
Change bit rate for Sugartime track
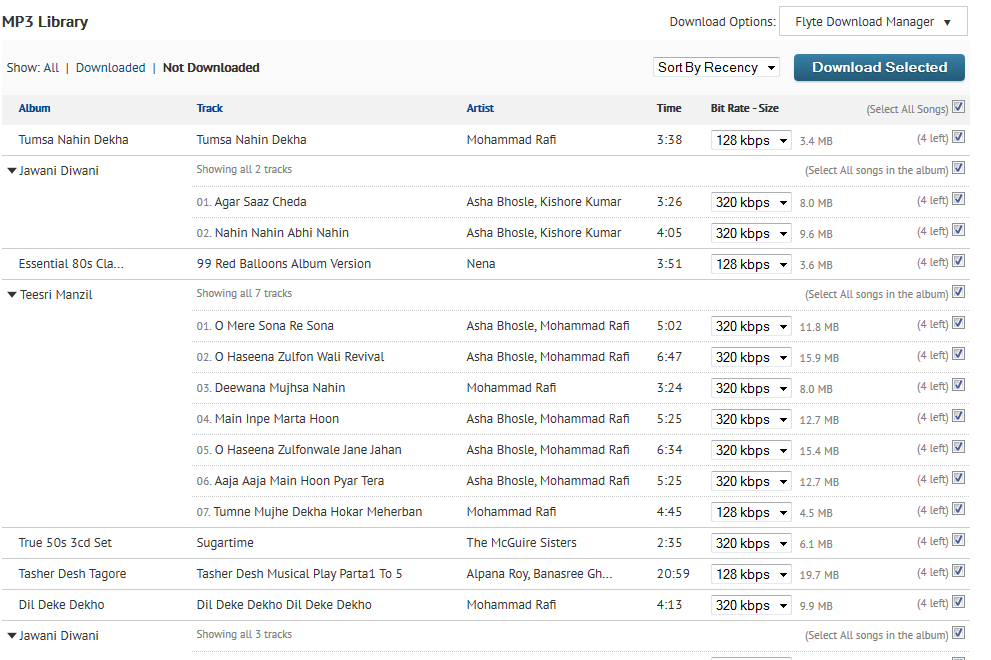pos(751,543)
